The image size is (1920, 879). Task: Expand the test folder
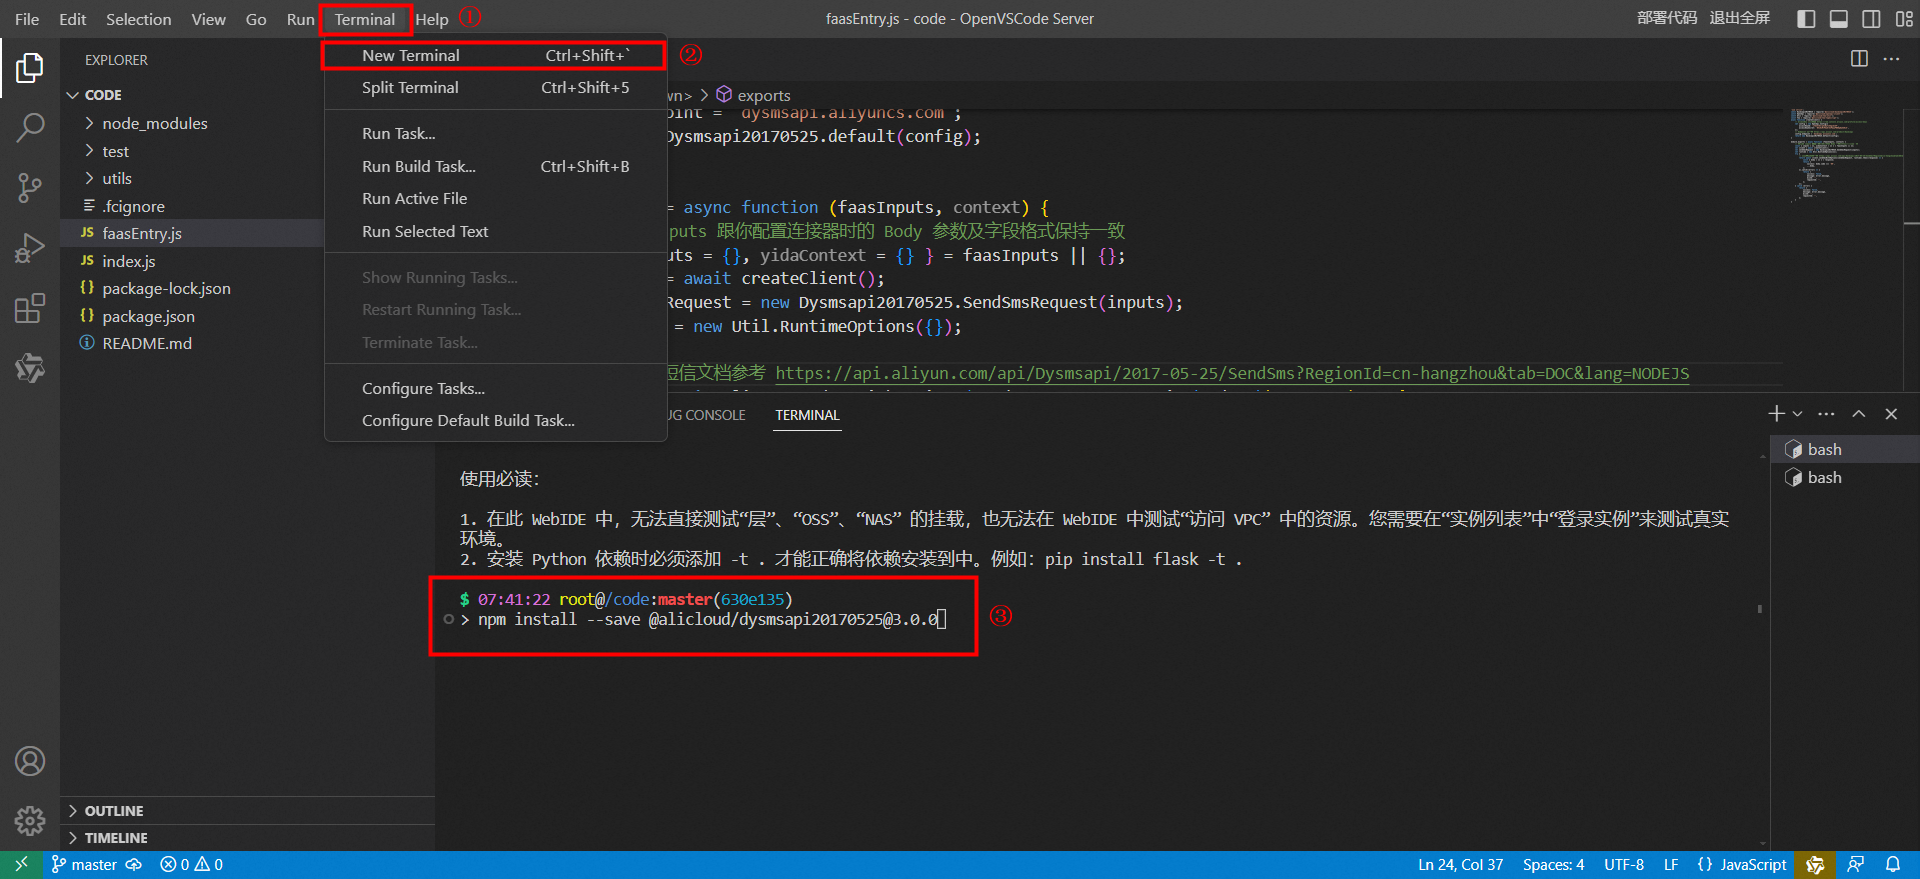[x=192, y=152]
